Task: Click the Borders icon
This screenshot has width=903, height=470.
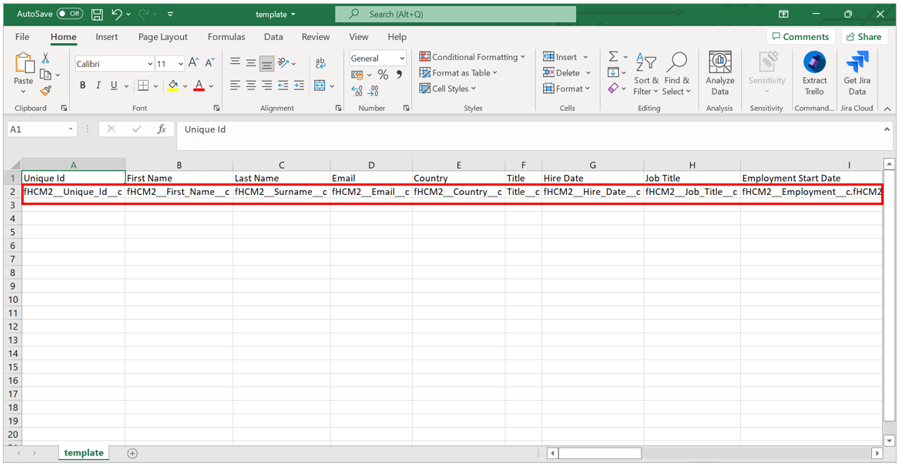Action: point(143,86)
